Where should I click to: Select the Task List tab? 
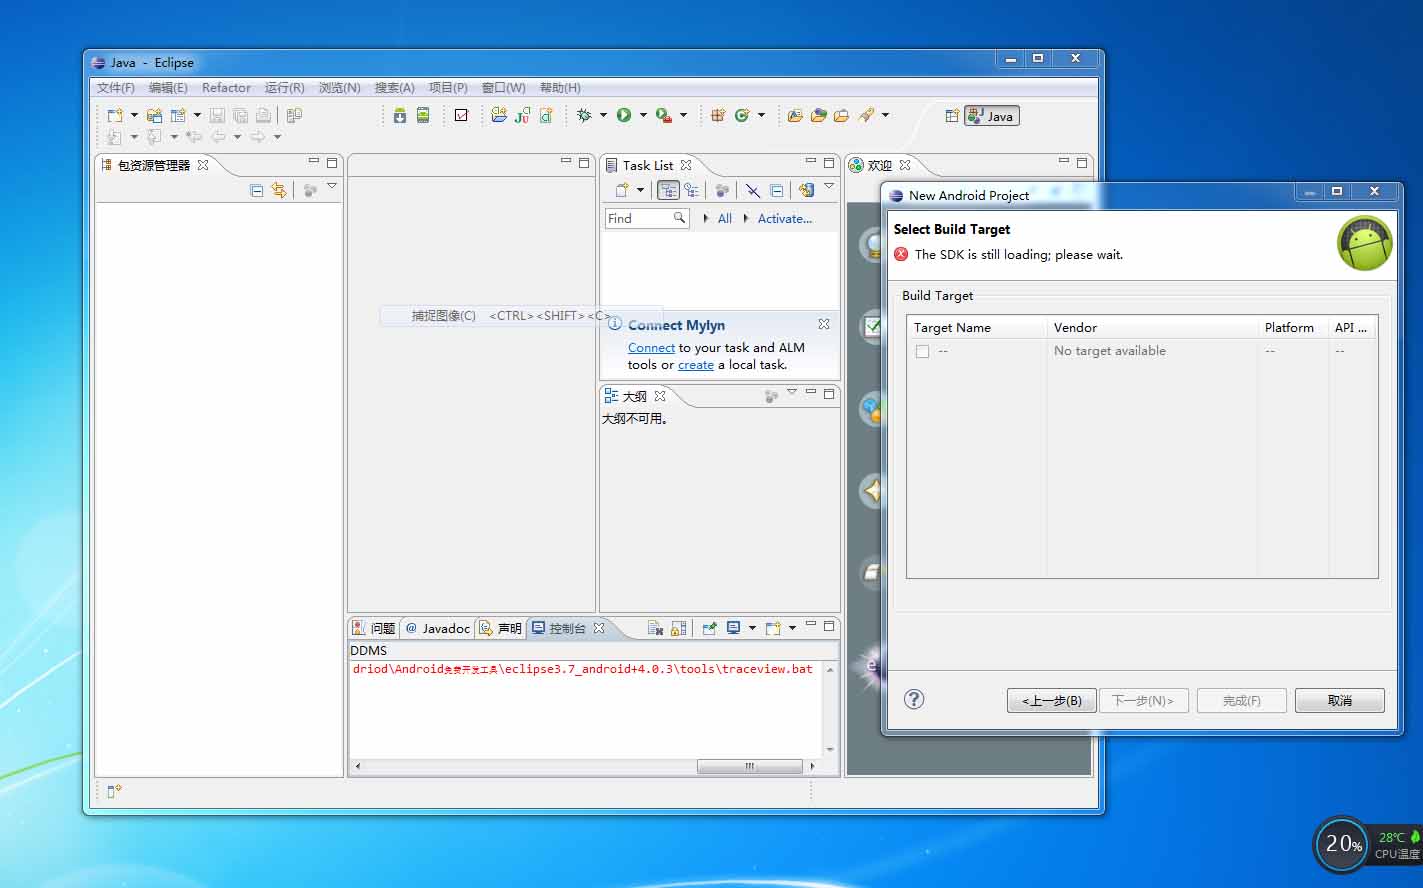coord(648,165)
